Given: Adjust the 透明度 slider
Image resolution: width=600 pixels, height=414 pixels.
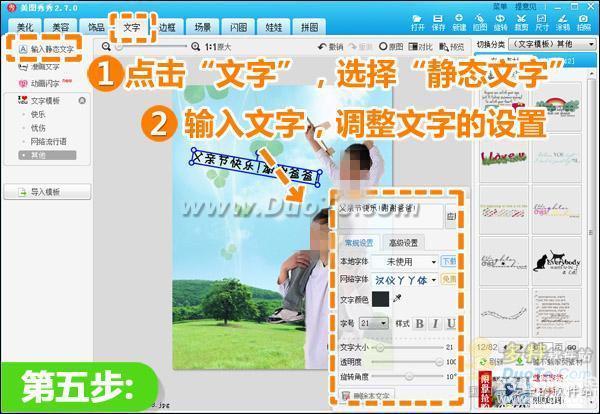Looking at the screenshot, I should pos(407,362).
